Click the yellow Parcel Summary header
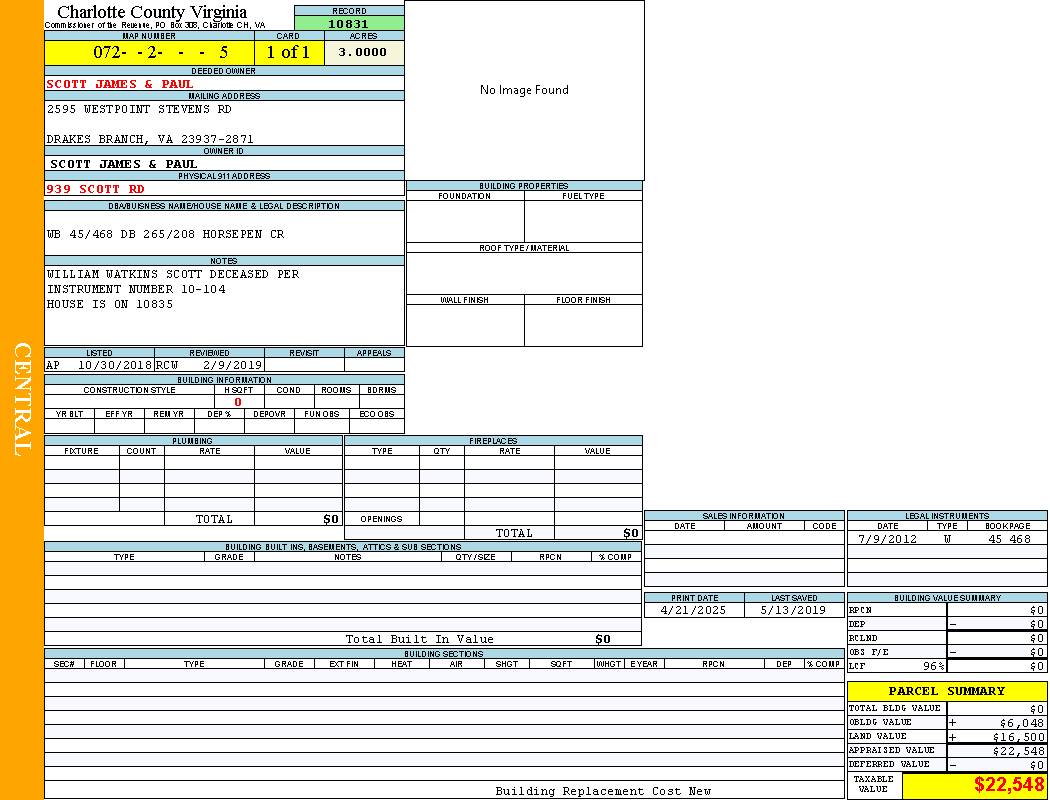1050x800 pixels. click(946, 691)
